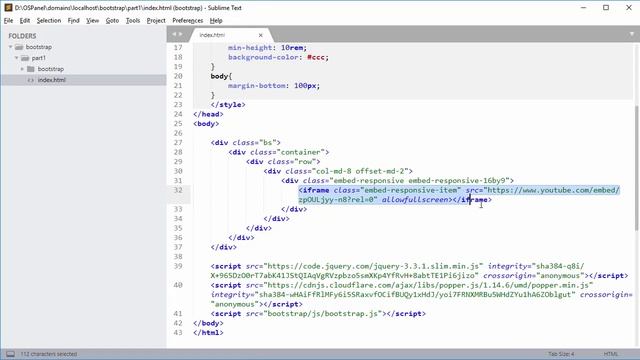Click the closing </html> tag
The image size is (640, 360).
(208, 333)
